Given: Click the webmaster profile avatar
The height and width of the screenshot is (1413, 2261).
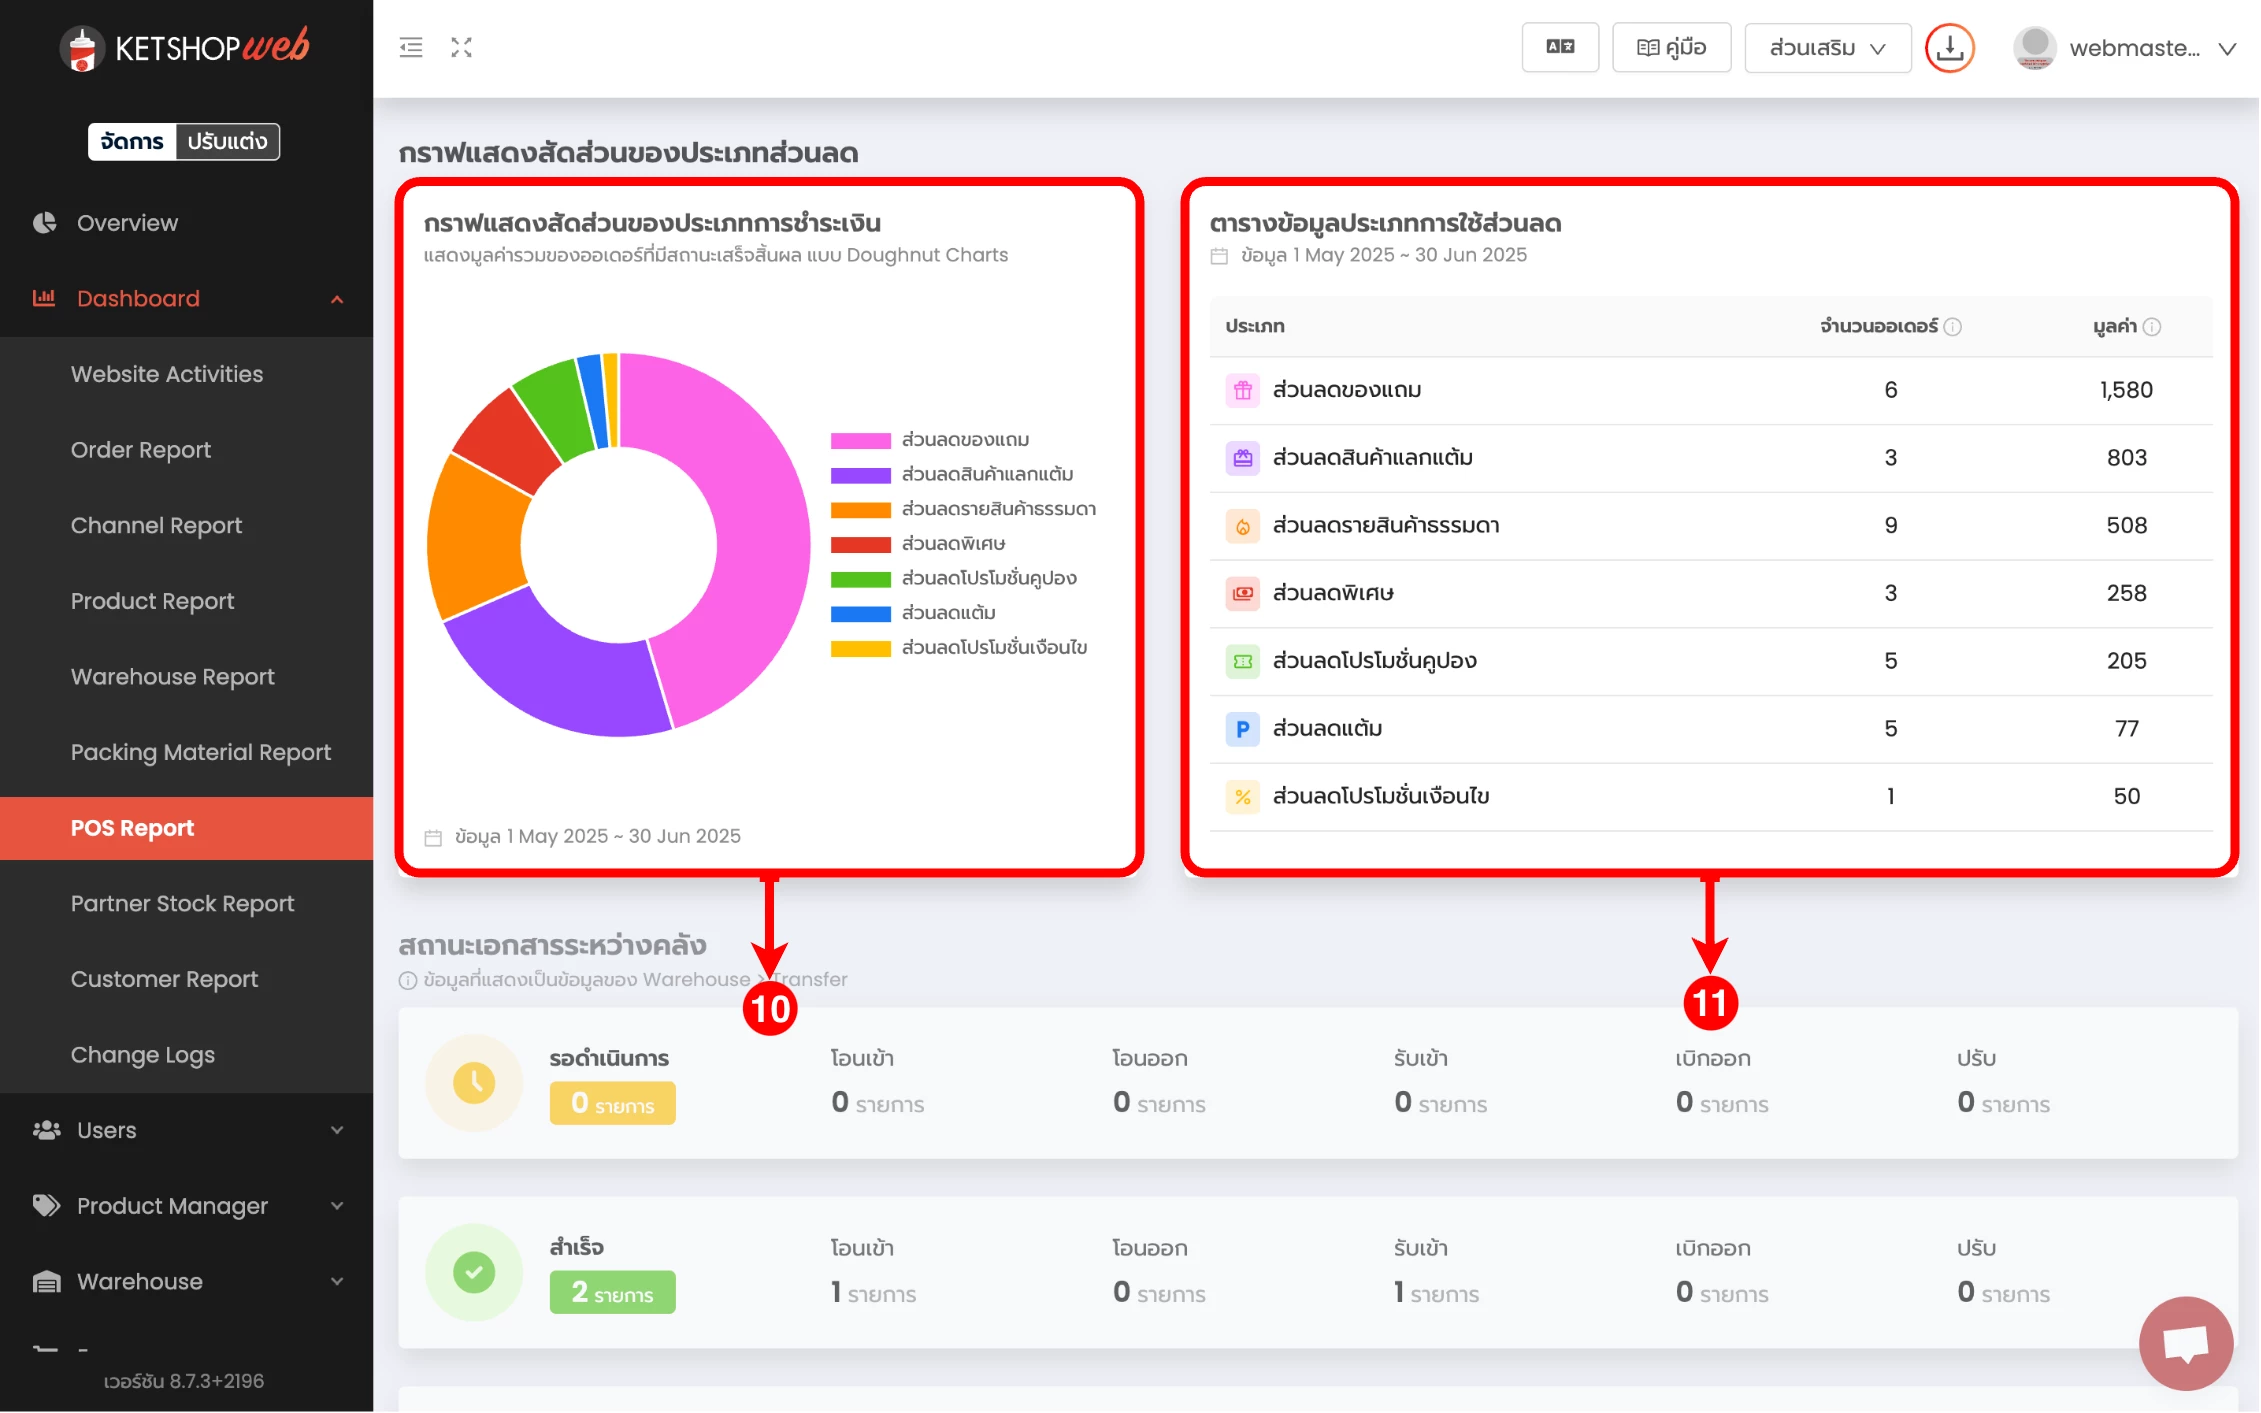Looking at the screenshot, I should click(x=2034, y=47).
